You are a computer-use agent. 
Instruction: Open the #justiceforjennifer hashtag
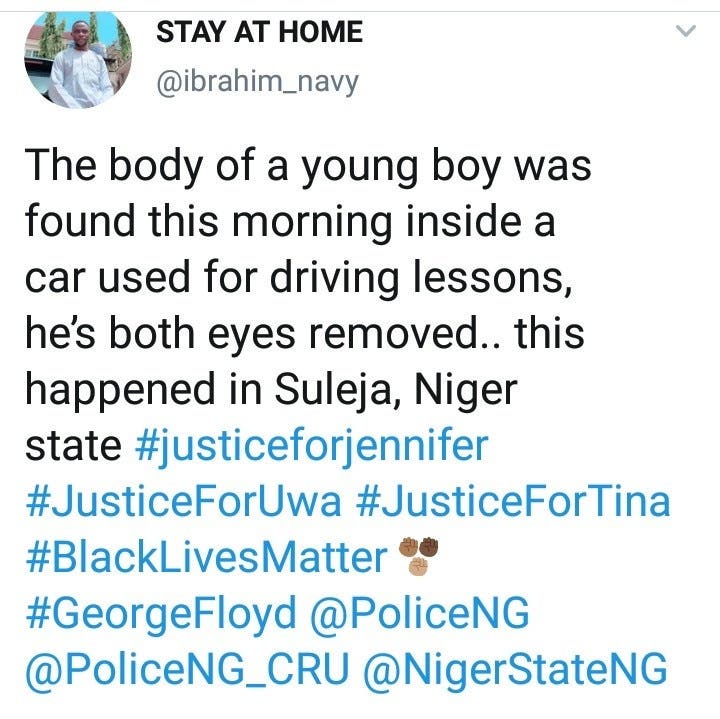point(310,445)
